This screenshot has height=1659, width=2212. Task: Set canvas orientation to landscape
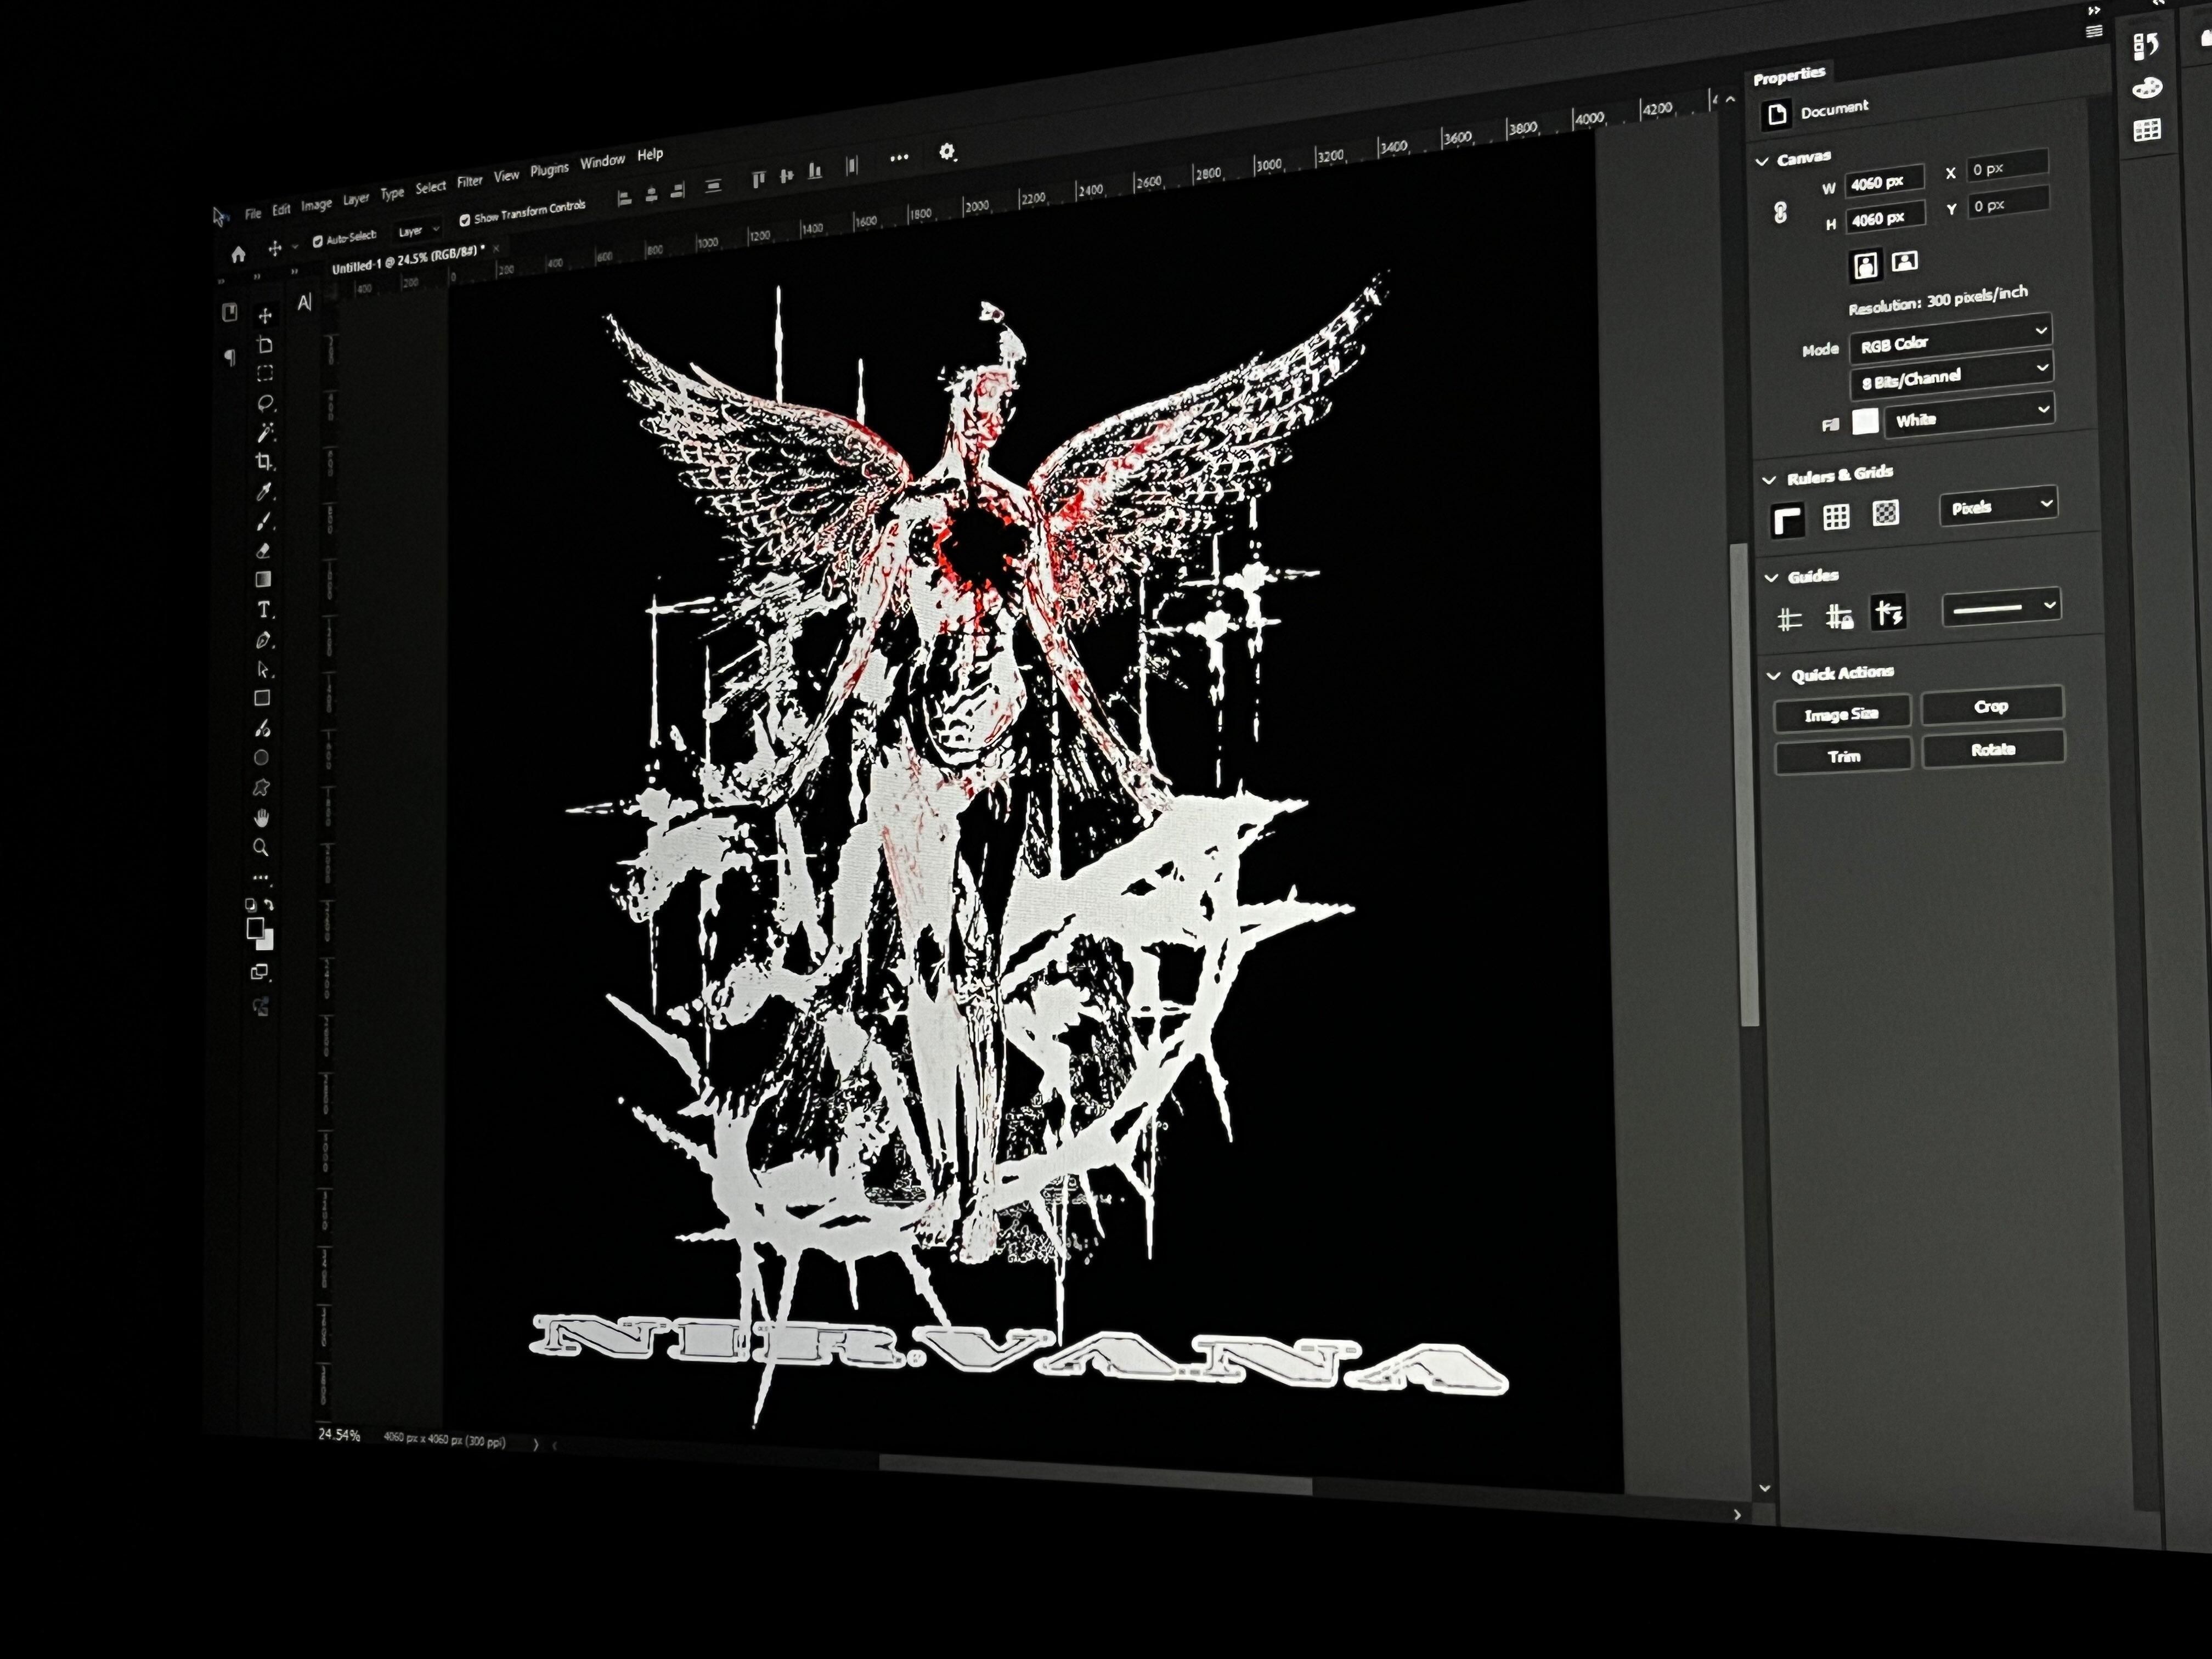(1905, 262)
